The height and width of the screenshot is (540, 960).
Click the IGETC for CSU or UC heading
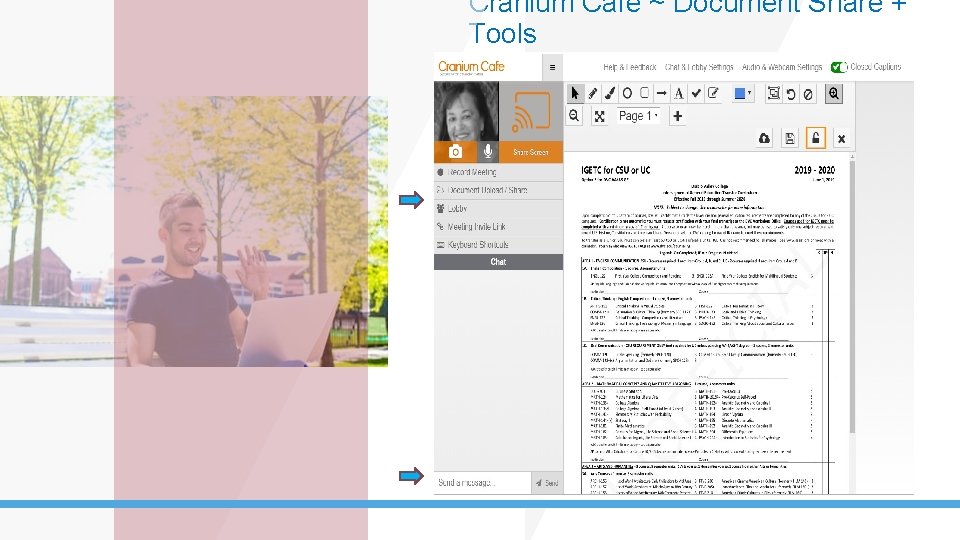tap(615, 170)
